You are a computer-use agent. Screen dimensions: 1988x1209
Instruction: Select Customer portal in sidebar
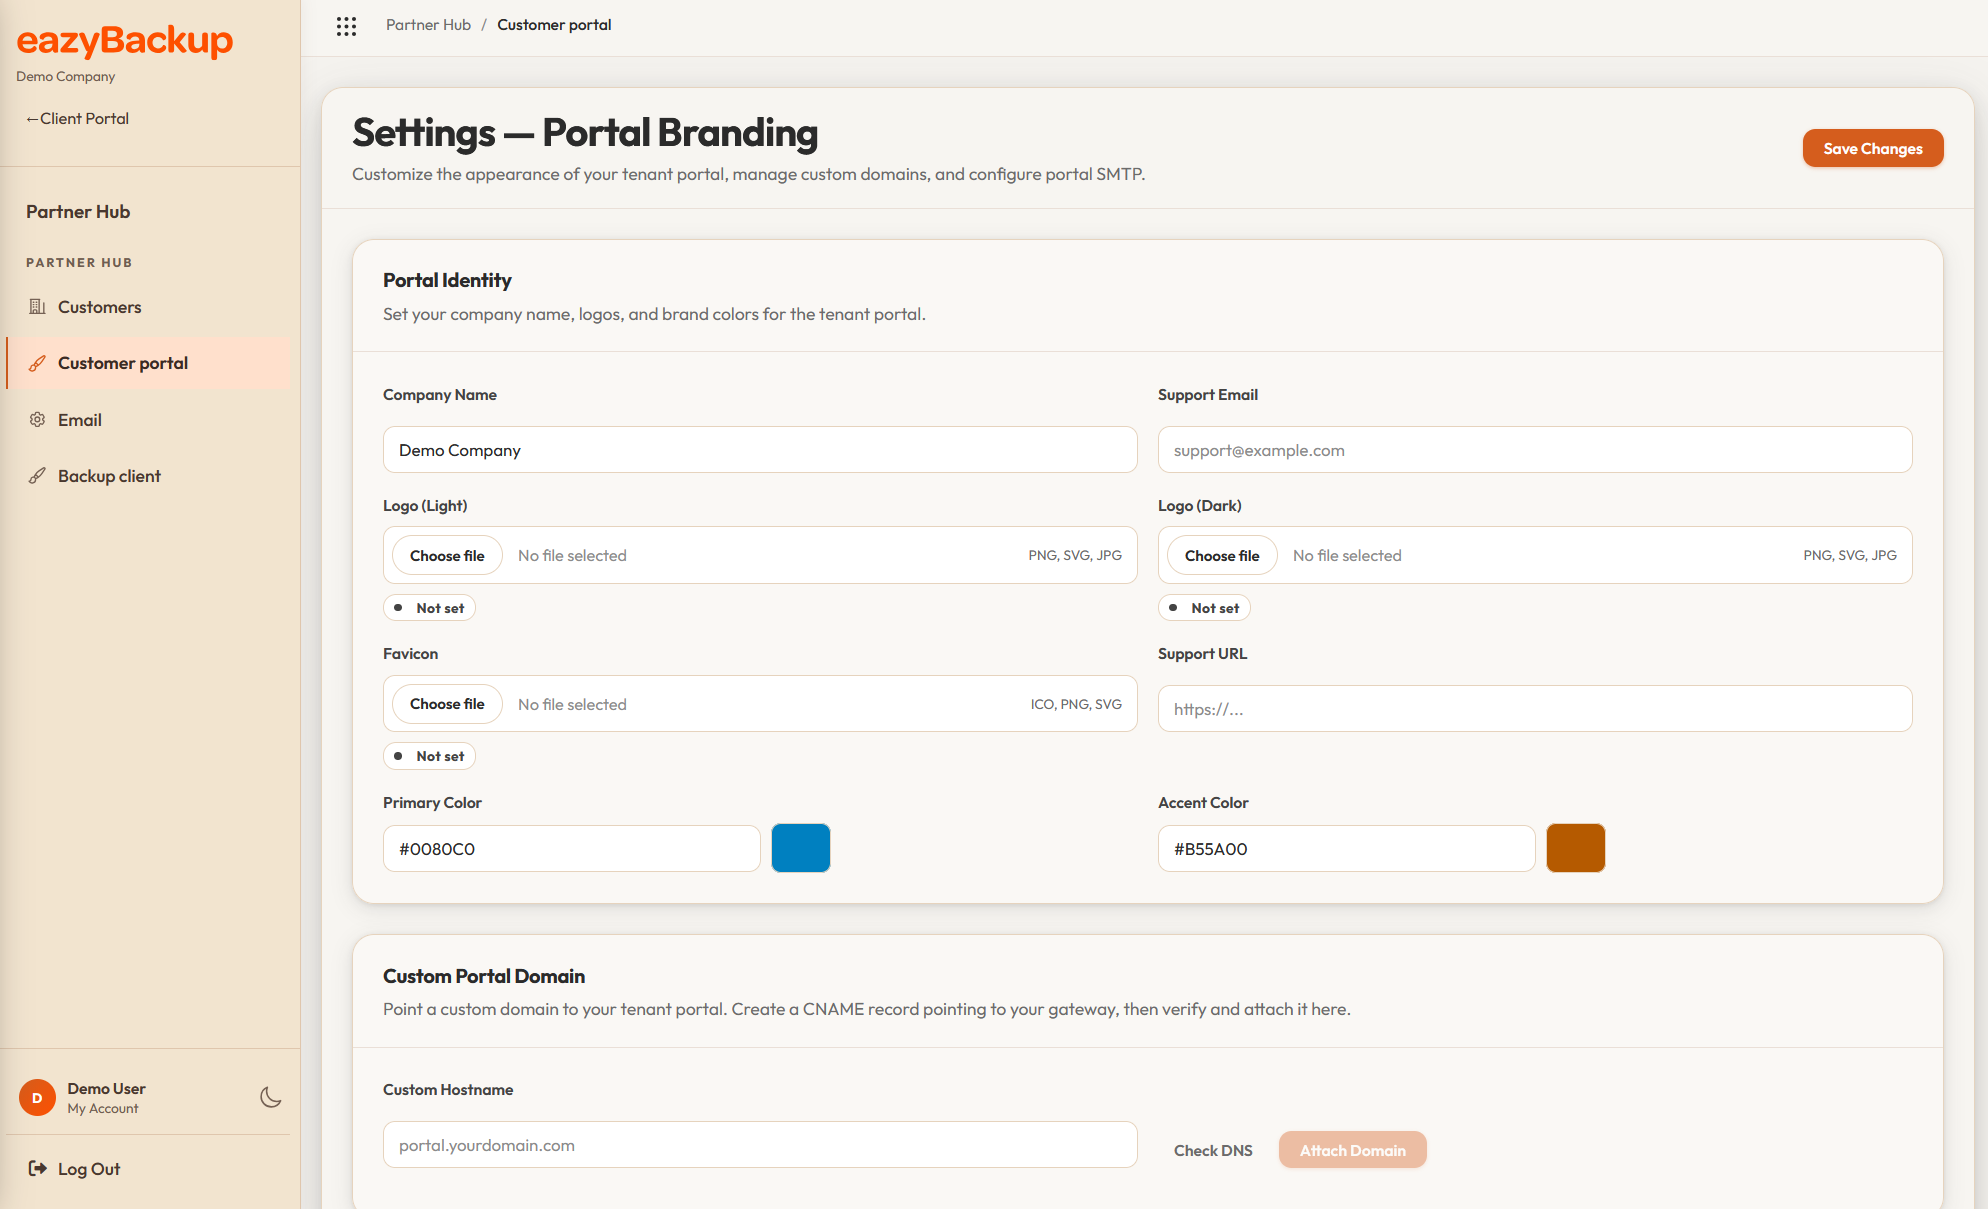click(148, 363)
